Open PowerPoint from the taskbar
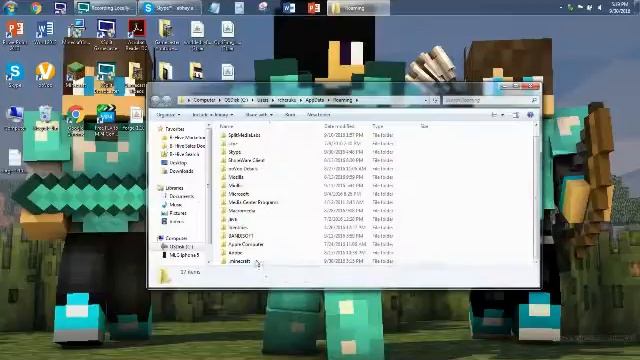Image resolution: width=640 pixels, height=360 pixels. 313,8
